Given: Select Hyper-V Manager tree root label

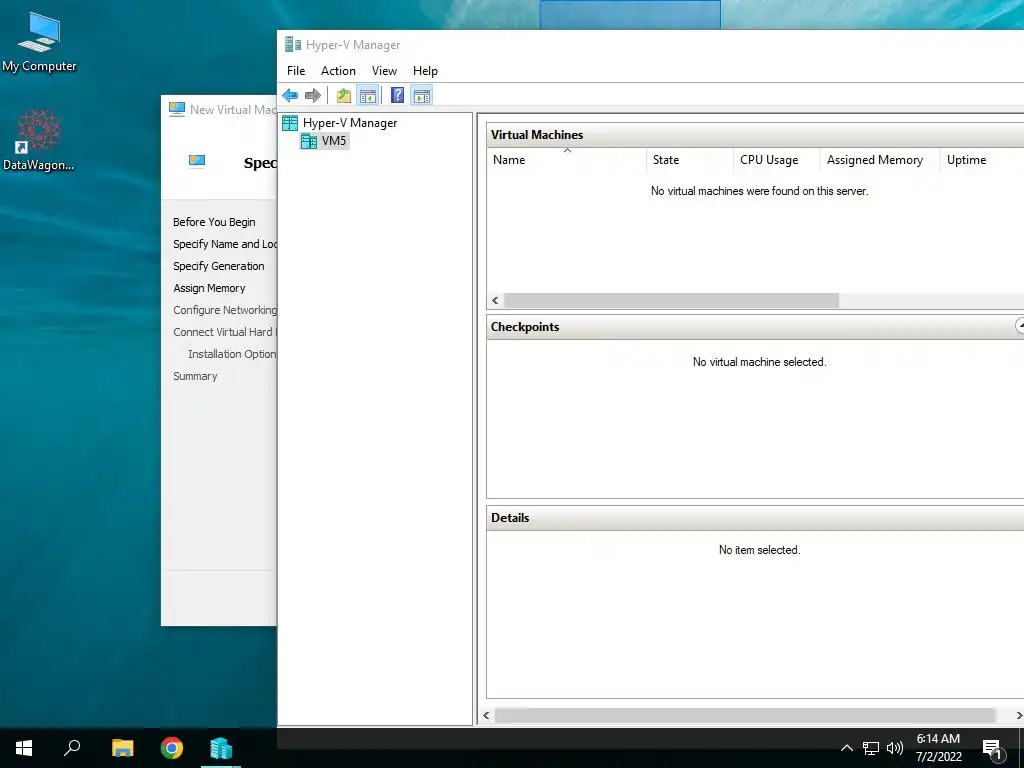Looking at the screenshot, I should click(350, 123).
